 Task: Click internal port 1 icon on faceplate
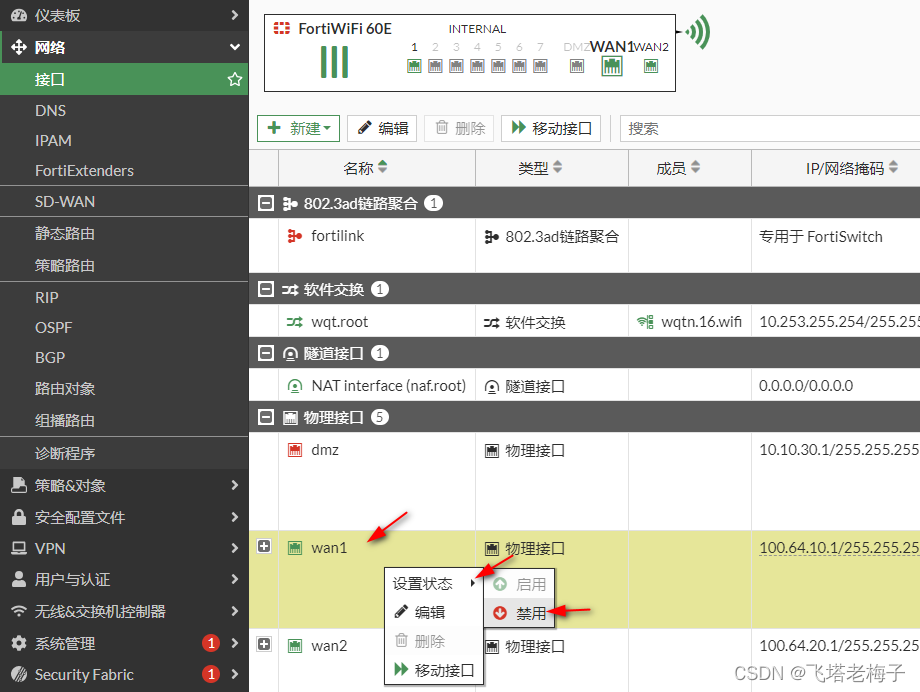tap(414, 66)
